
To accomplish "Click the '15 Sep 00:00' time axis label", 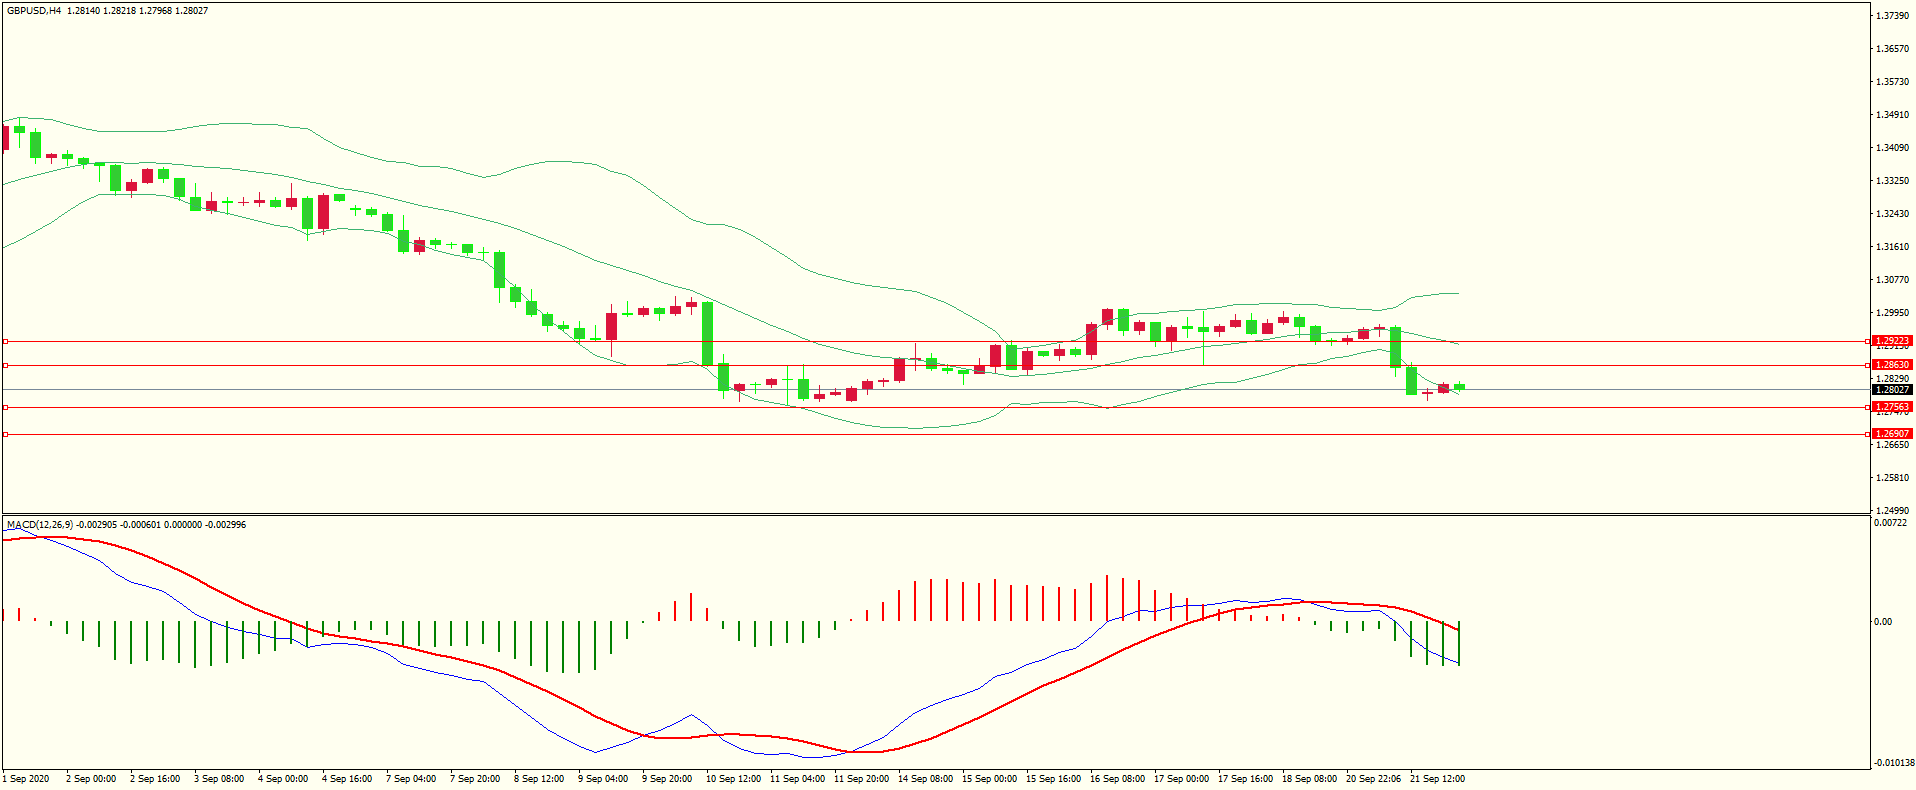I will tap(989, 779).
